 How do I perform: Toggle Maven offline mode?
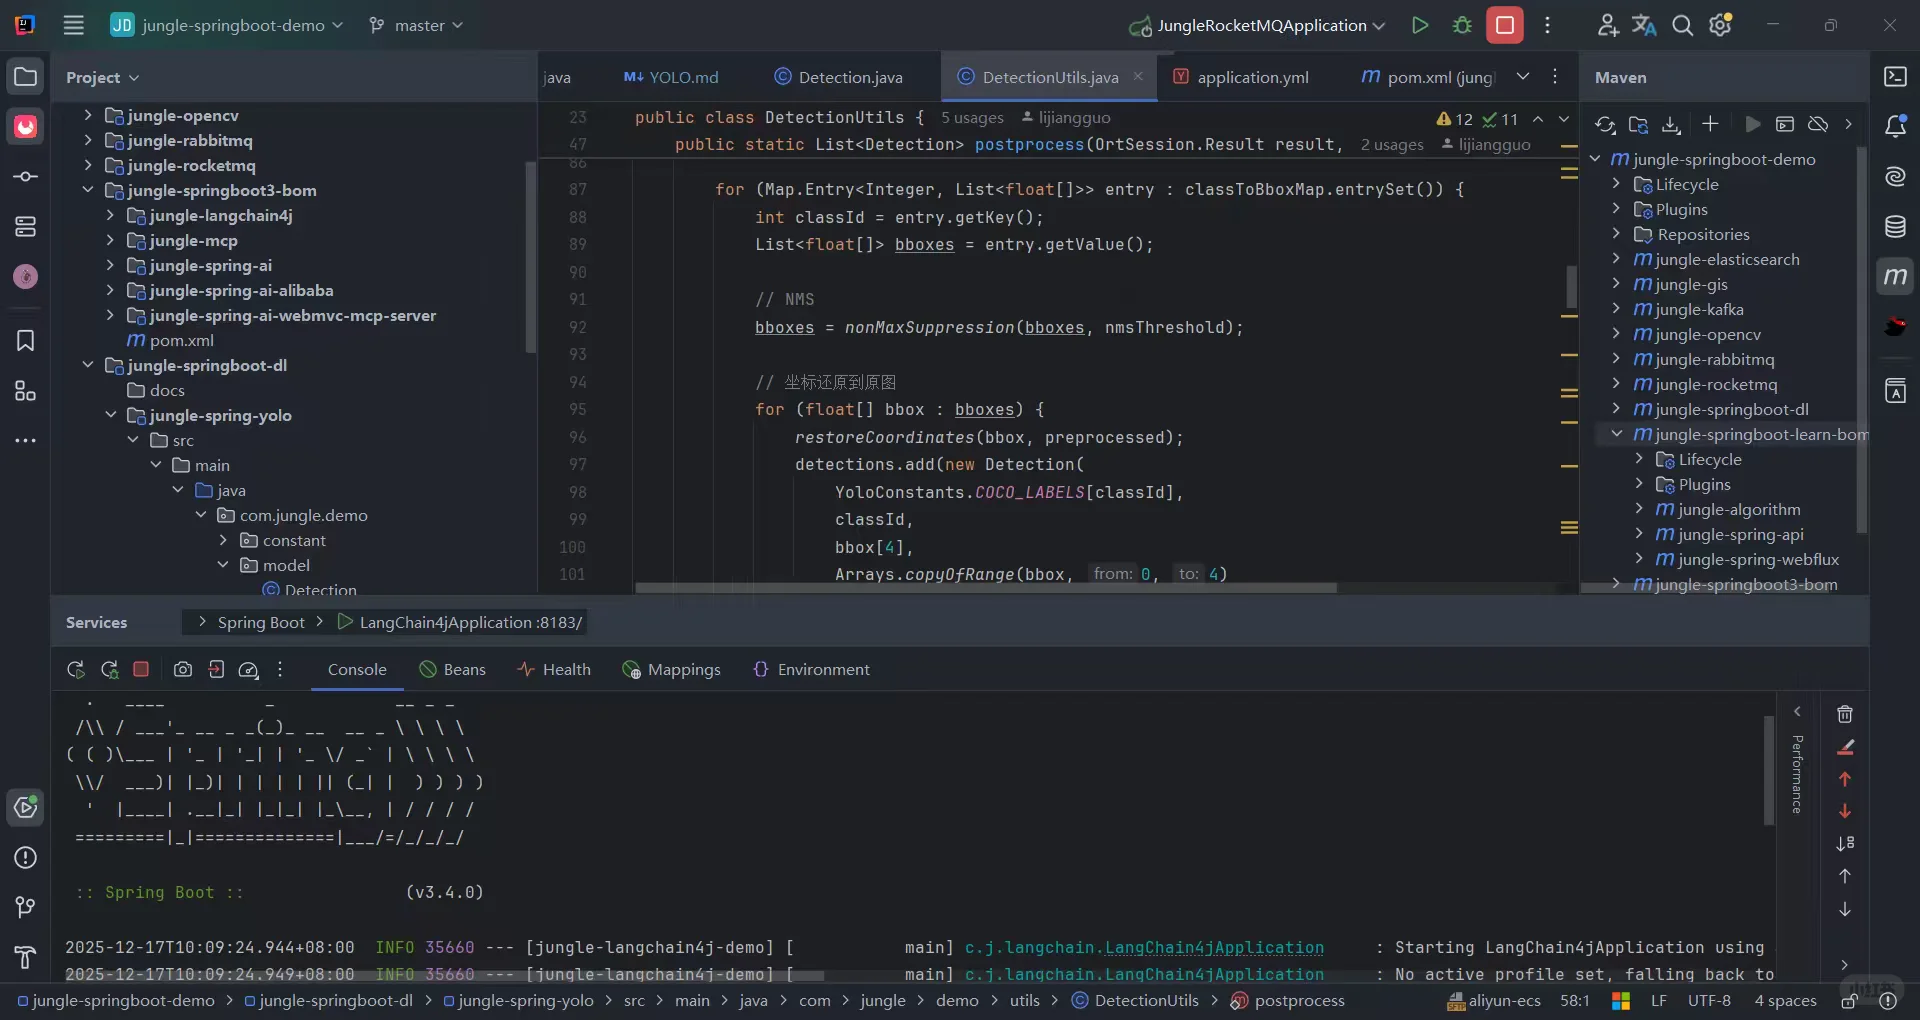(1818, 124)
